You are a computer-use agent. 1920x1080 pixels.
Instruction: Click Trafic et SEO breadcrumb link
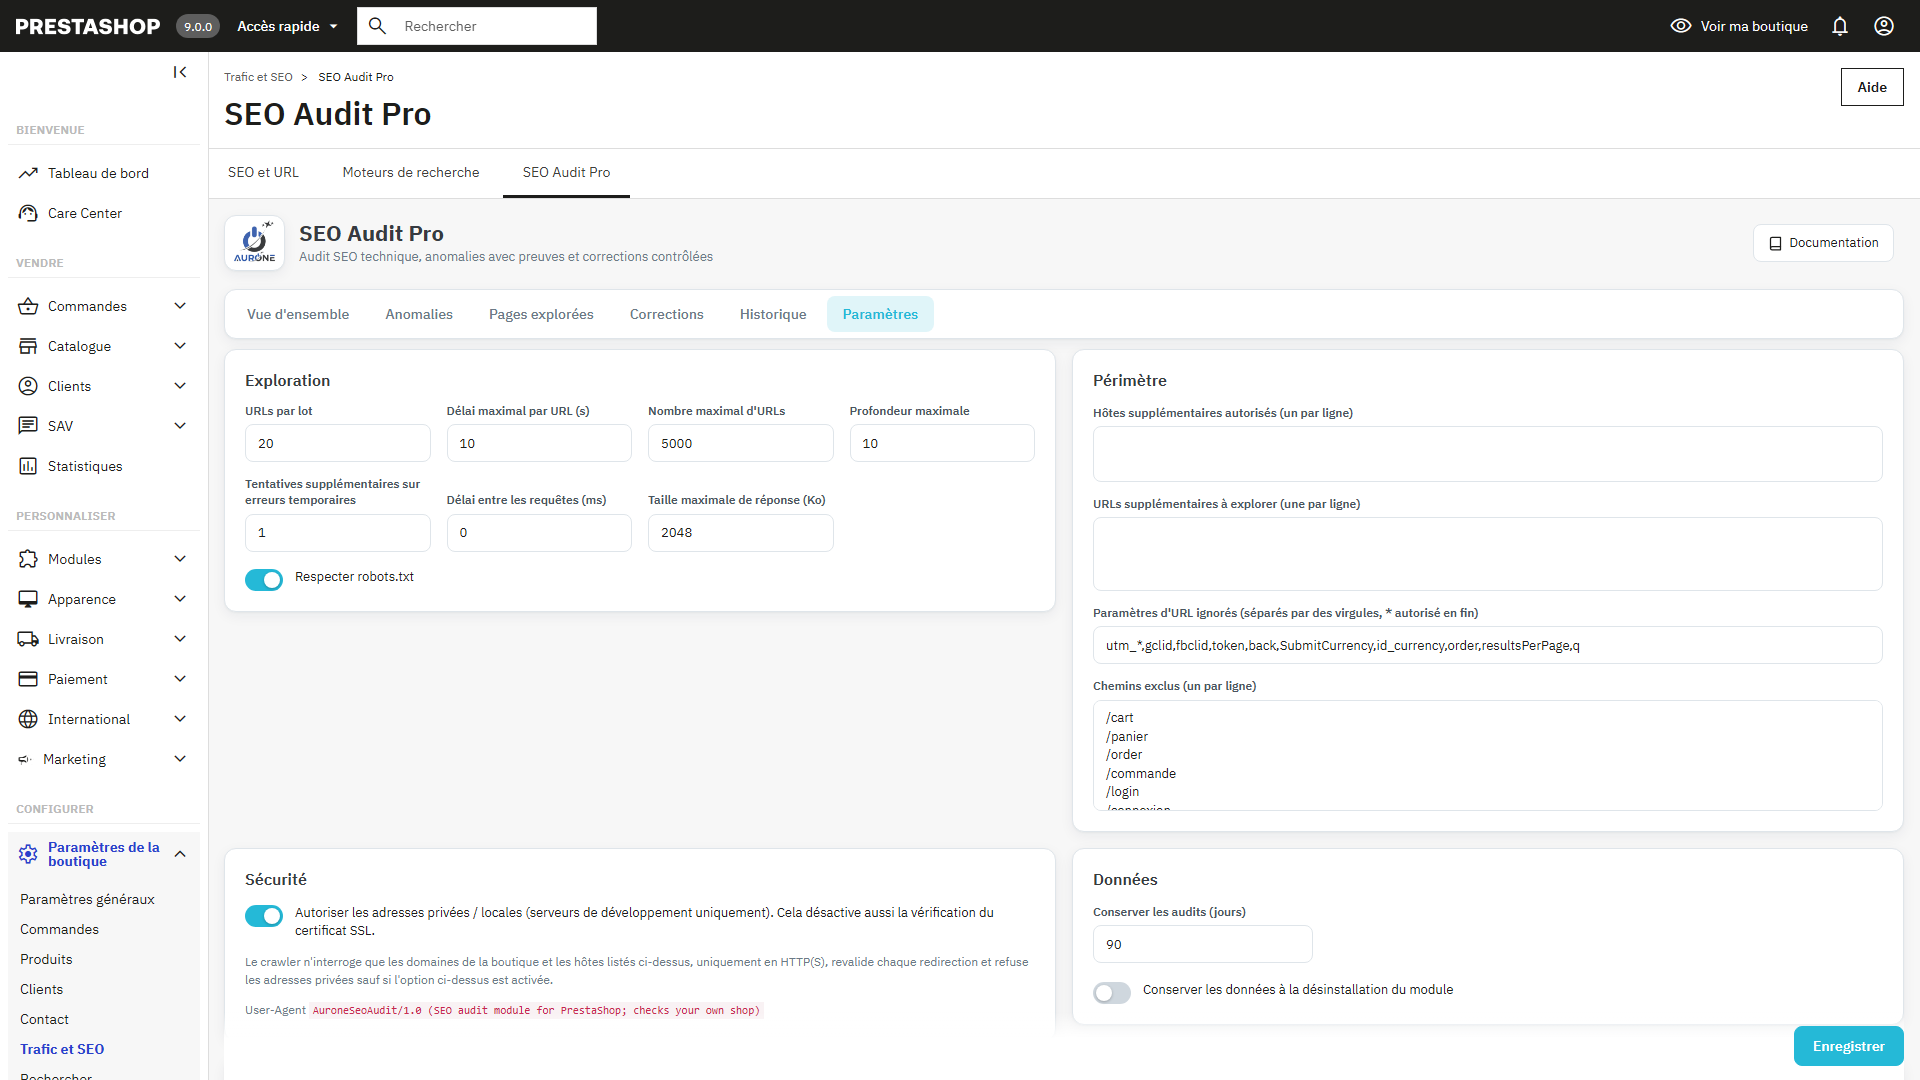(258, 77)
